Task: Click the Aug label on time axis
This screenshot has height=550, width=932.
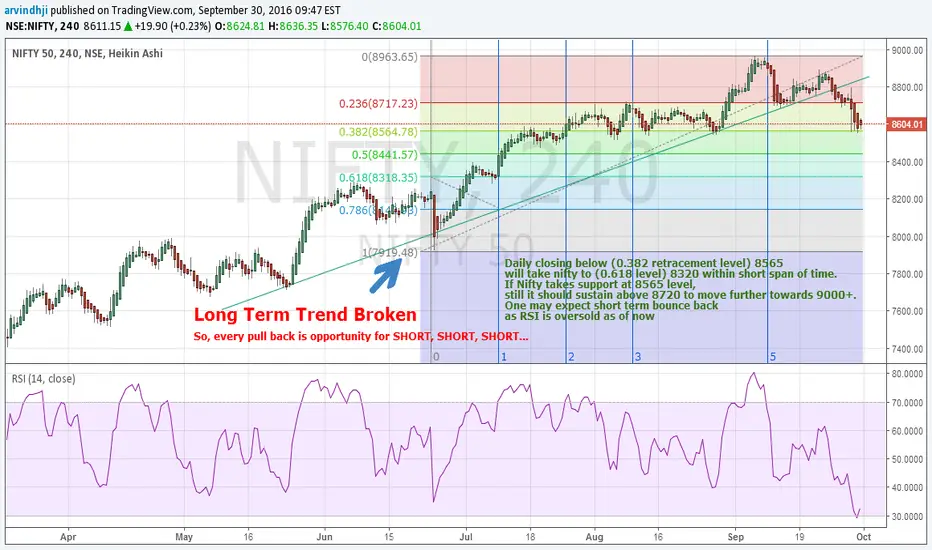Action: click(x=594, y=537)
